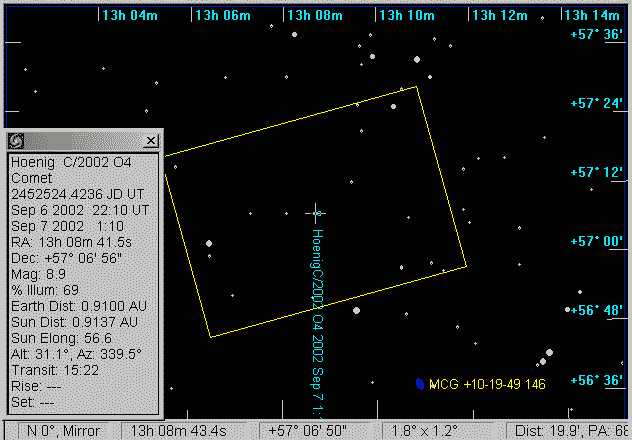
Task: Click the vertical Hoenig C/2002 O4 track label
Action: coord(317,310)
